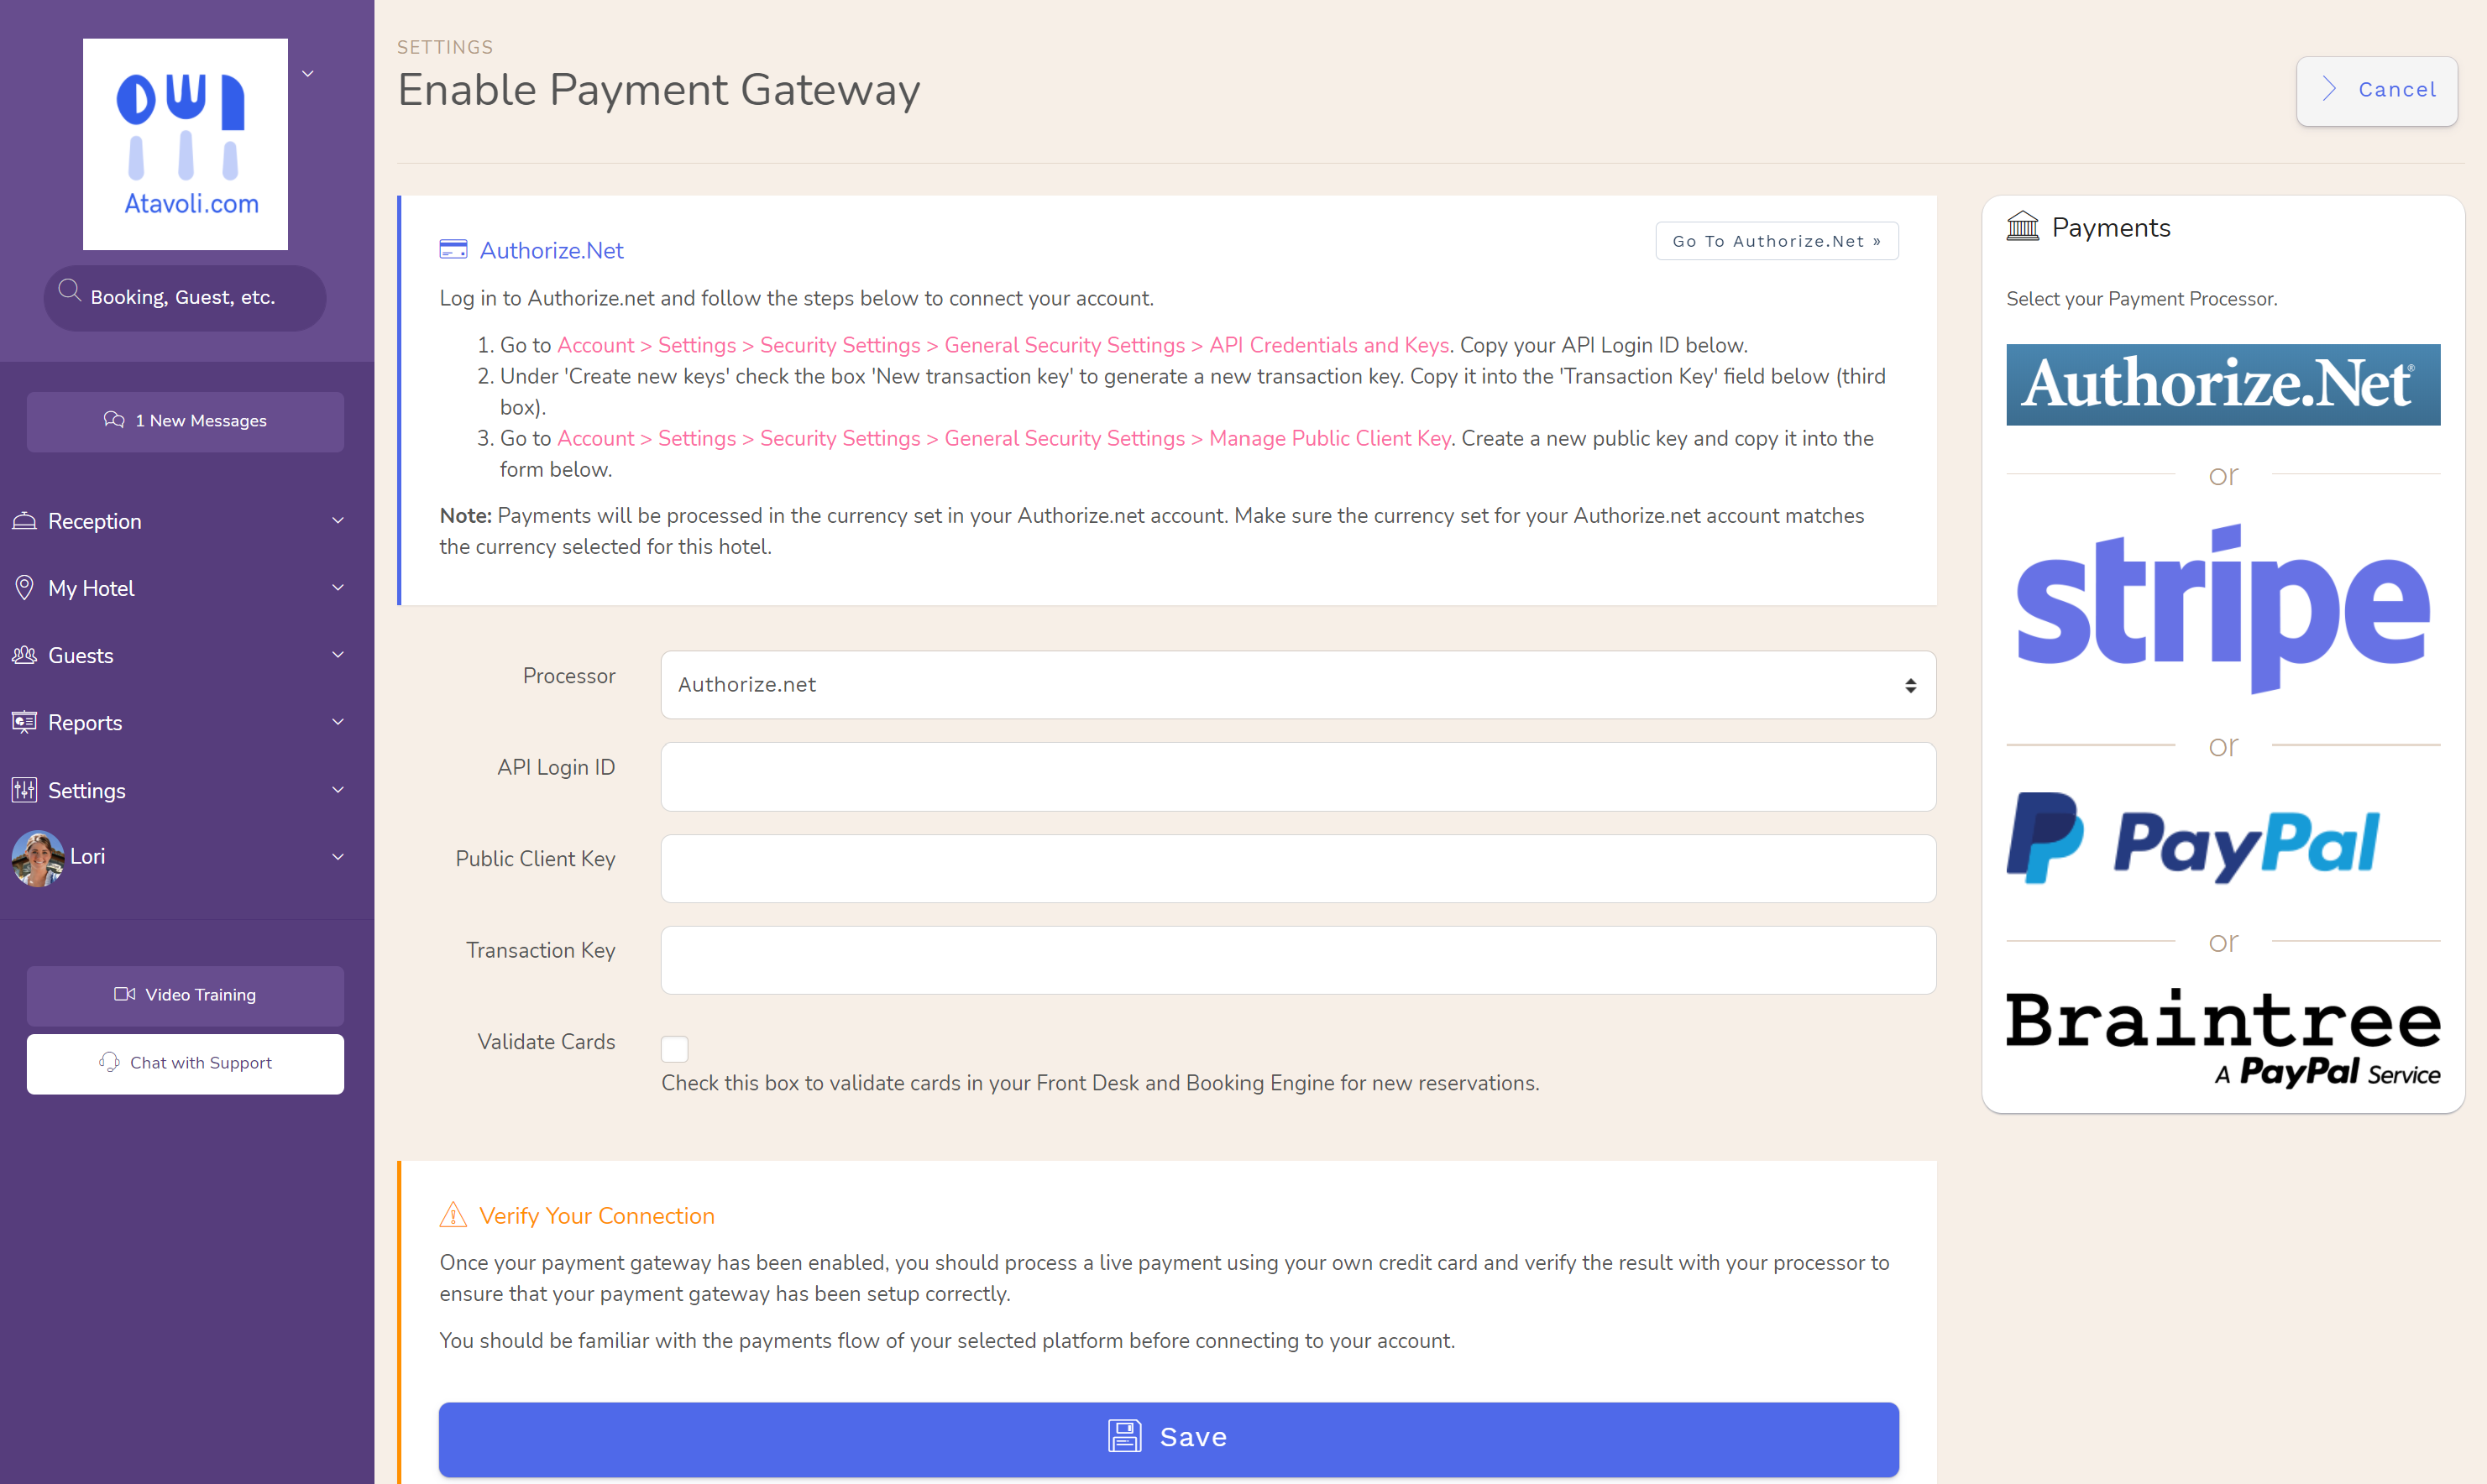Select PayPal as payment processor

pyautogui.click(x=2220, y=839)
